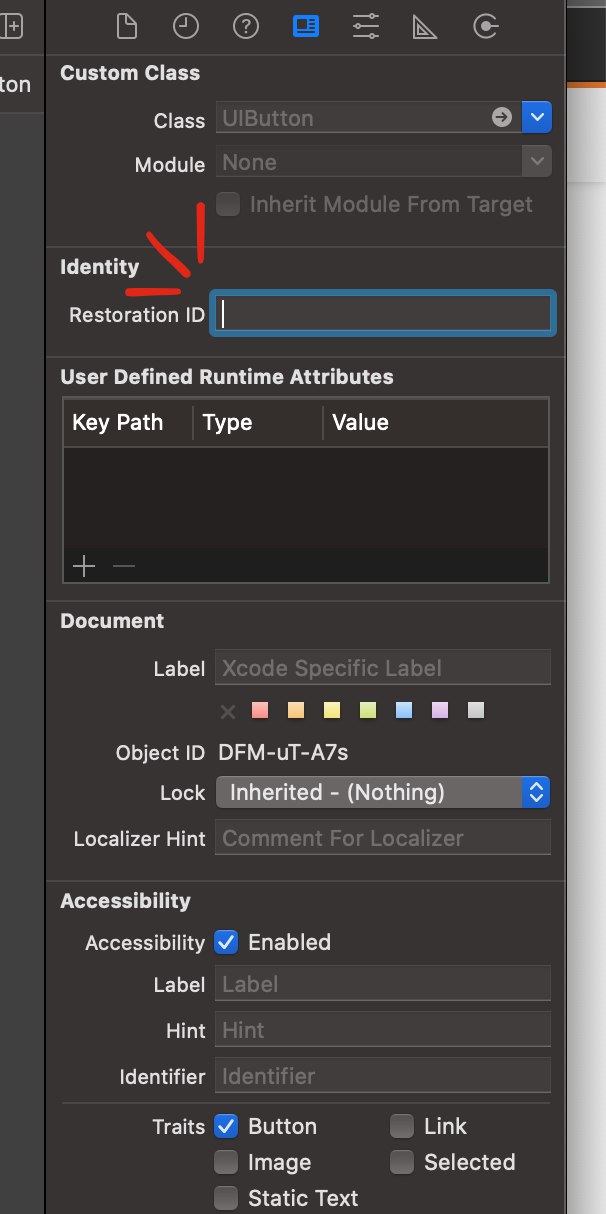The image size is (606, 1214).
Task: Pick the red document label color
Action: coord(260,711)
